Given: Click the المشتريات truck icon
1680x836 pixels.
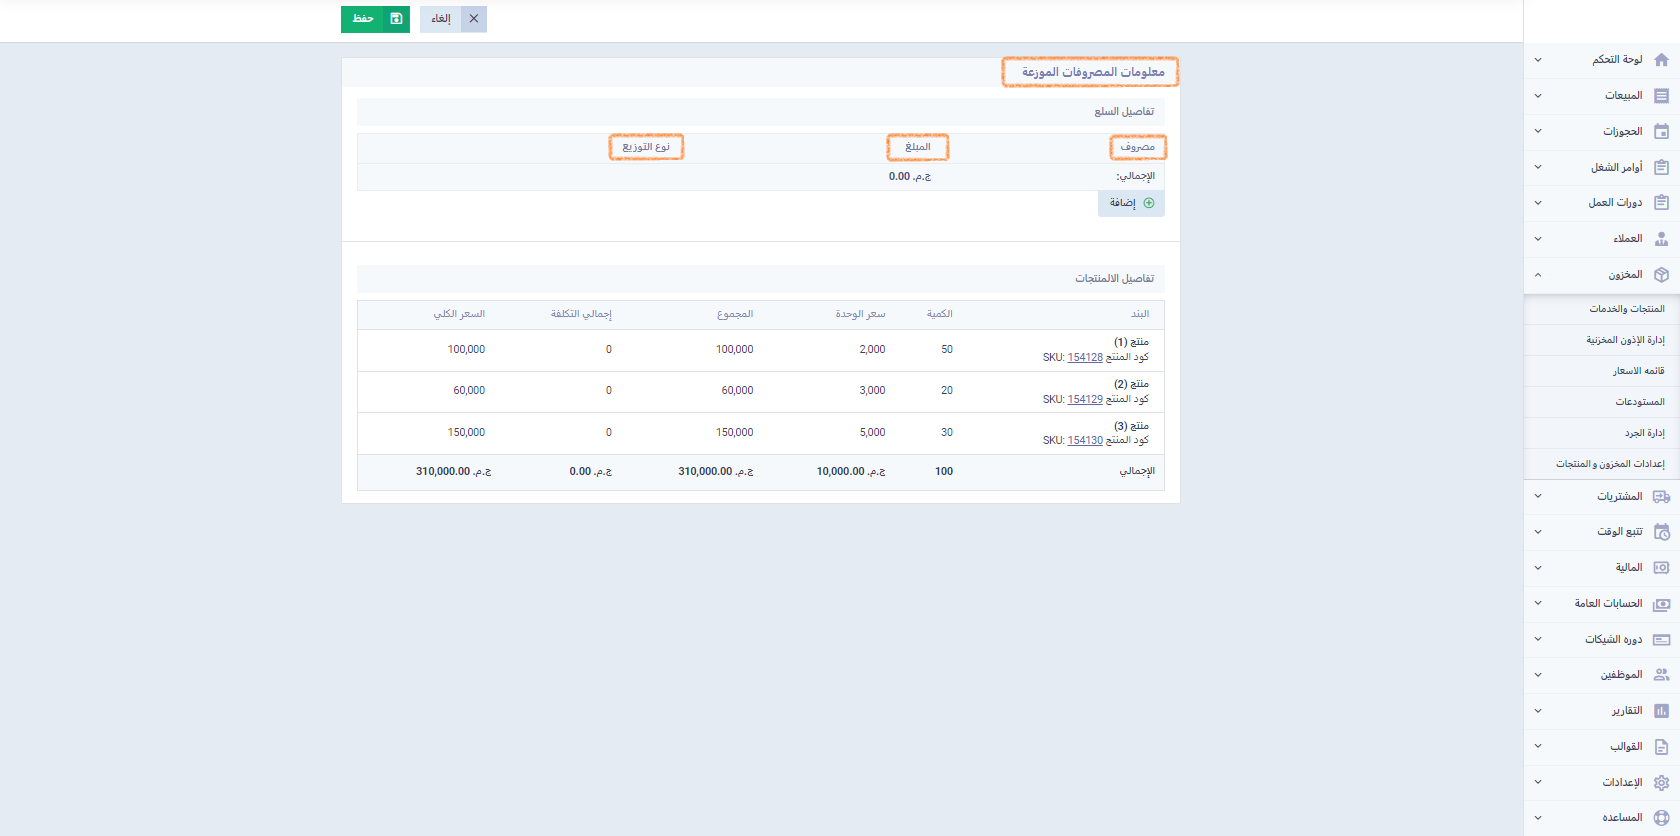Looking at the screenshot, I should [1661, 497].
